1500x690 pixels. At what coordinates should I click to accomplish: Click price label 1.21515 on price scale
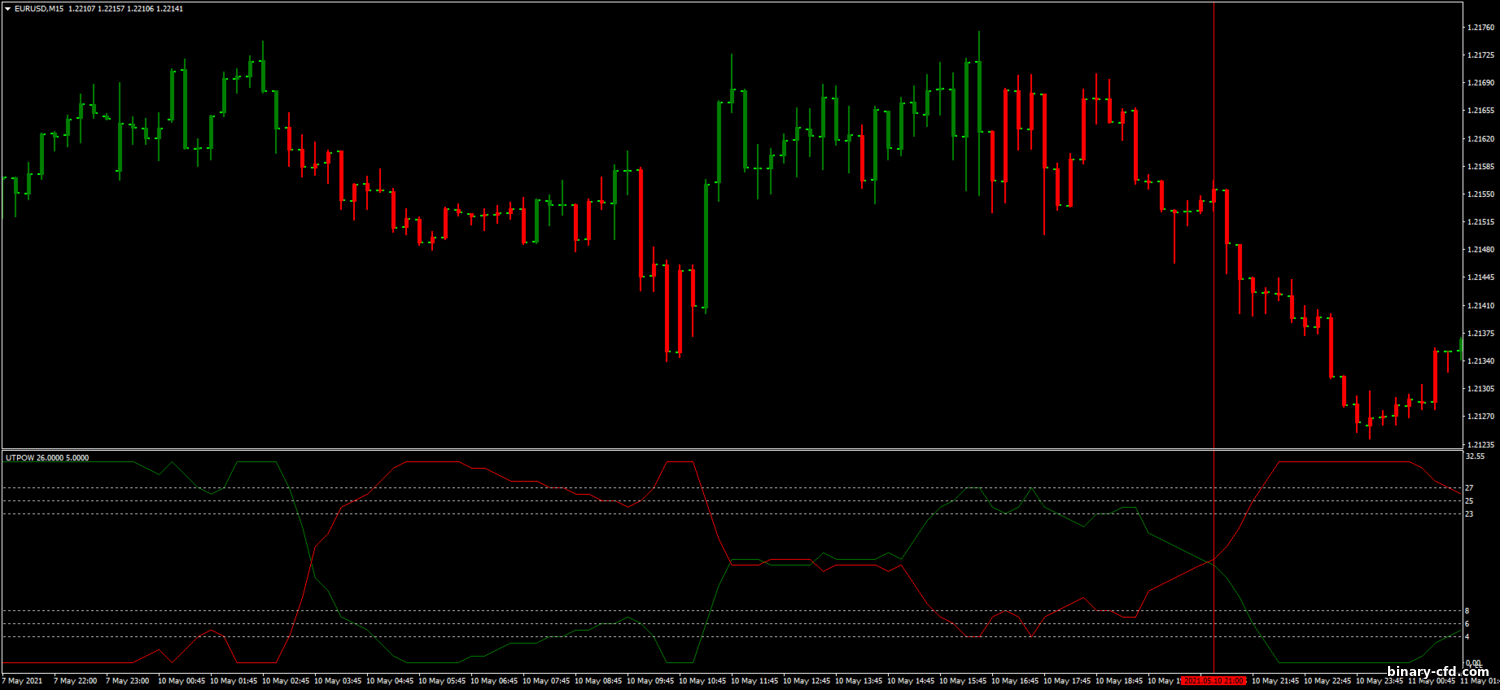click(1480, 222)
